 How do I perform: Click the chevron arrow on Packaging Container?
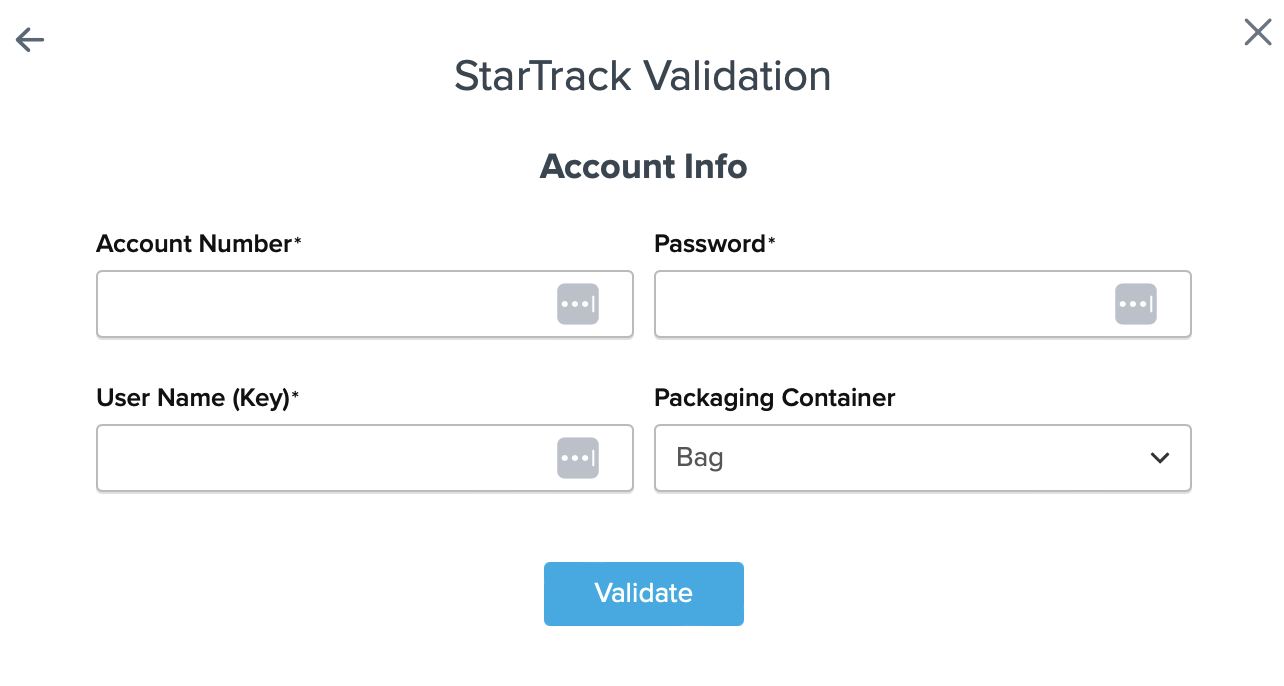pyautogui.click(x=1159, y=458)
